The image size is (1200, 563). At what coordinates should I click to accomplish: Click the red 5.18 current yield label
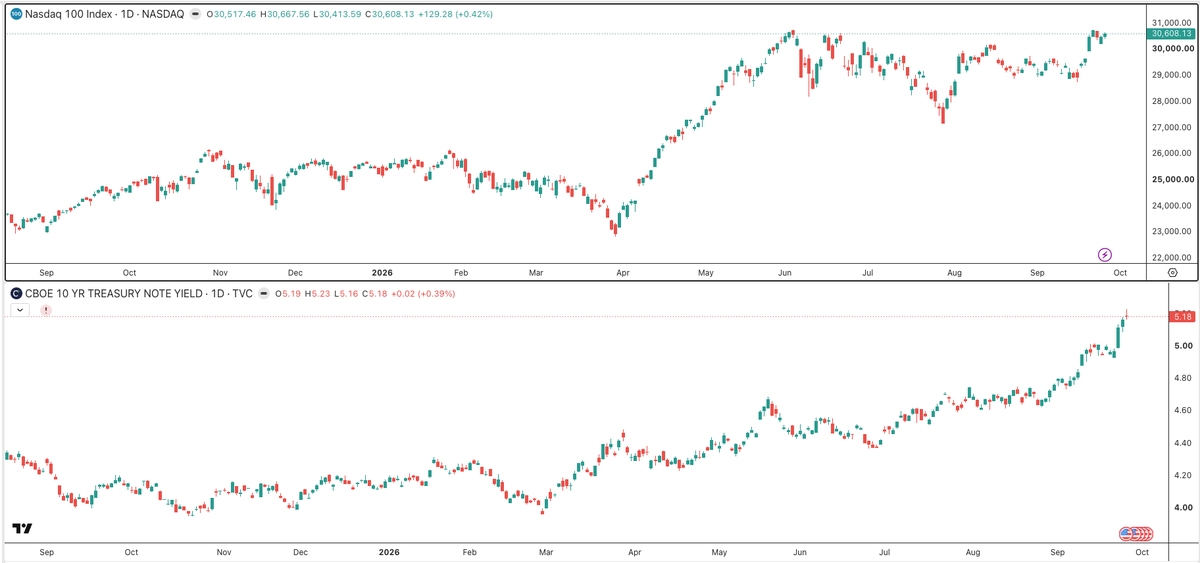coord(1182,317)
